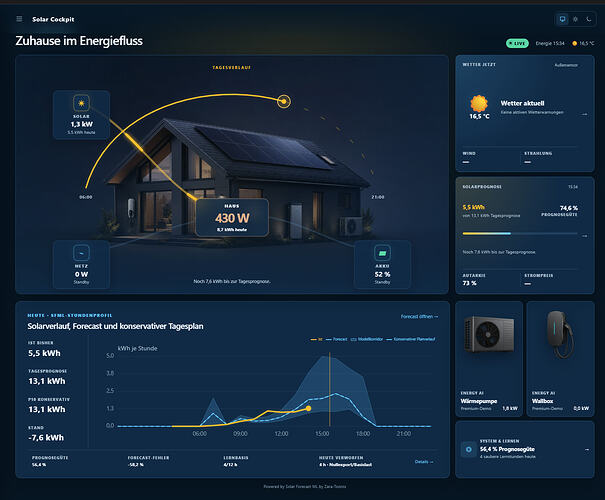This screenshot has height=500, width=605.
Task: Click the 56,4 % Prognosegüte heading in System & Lernen
Action: pos(507,449)
